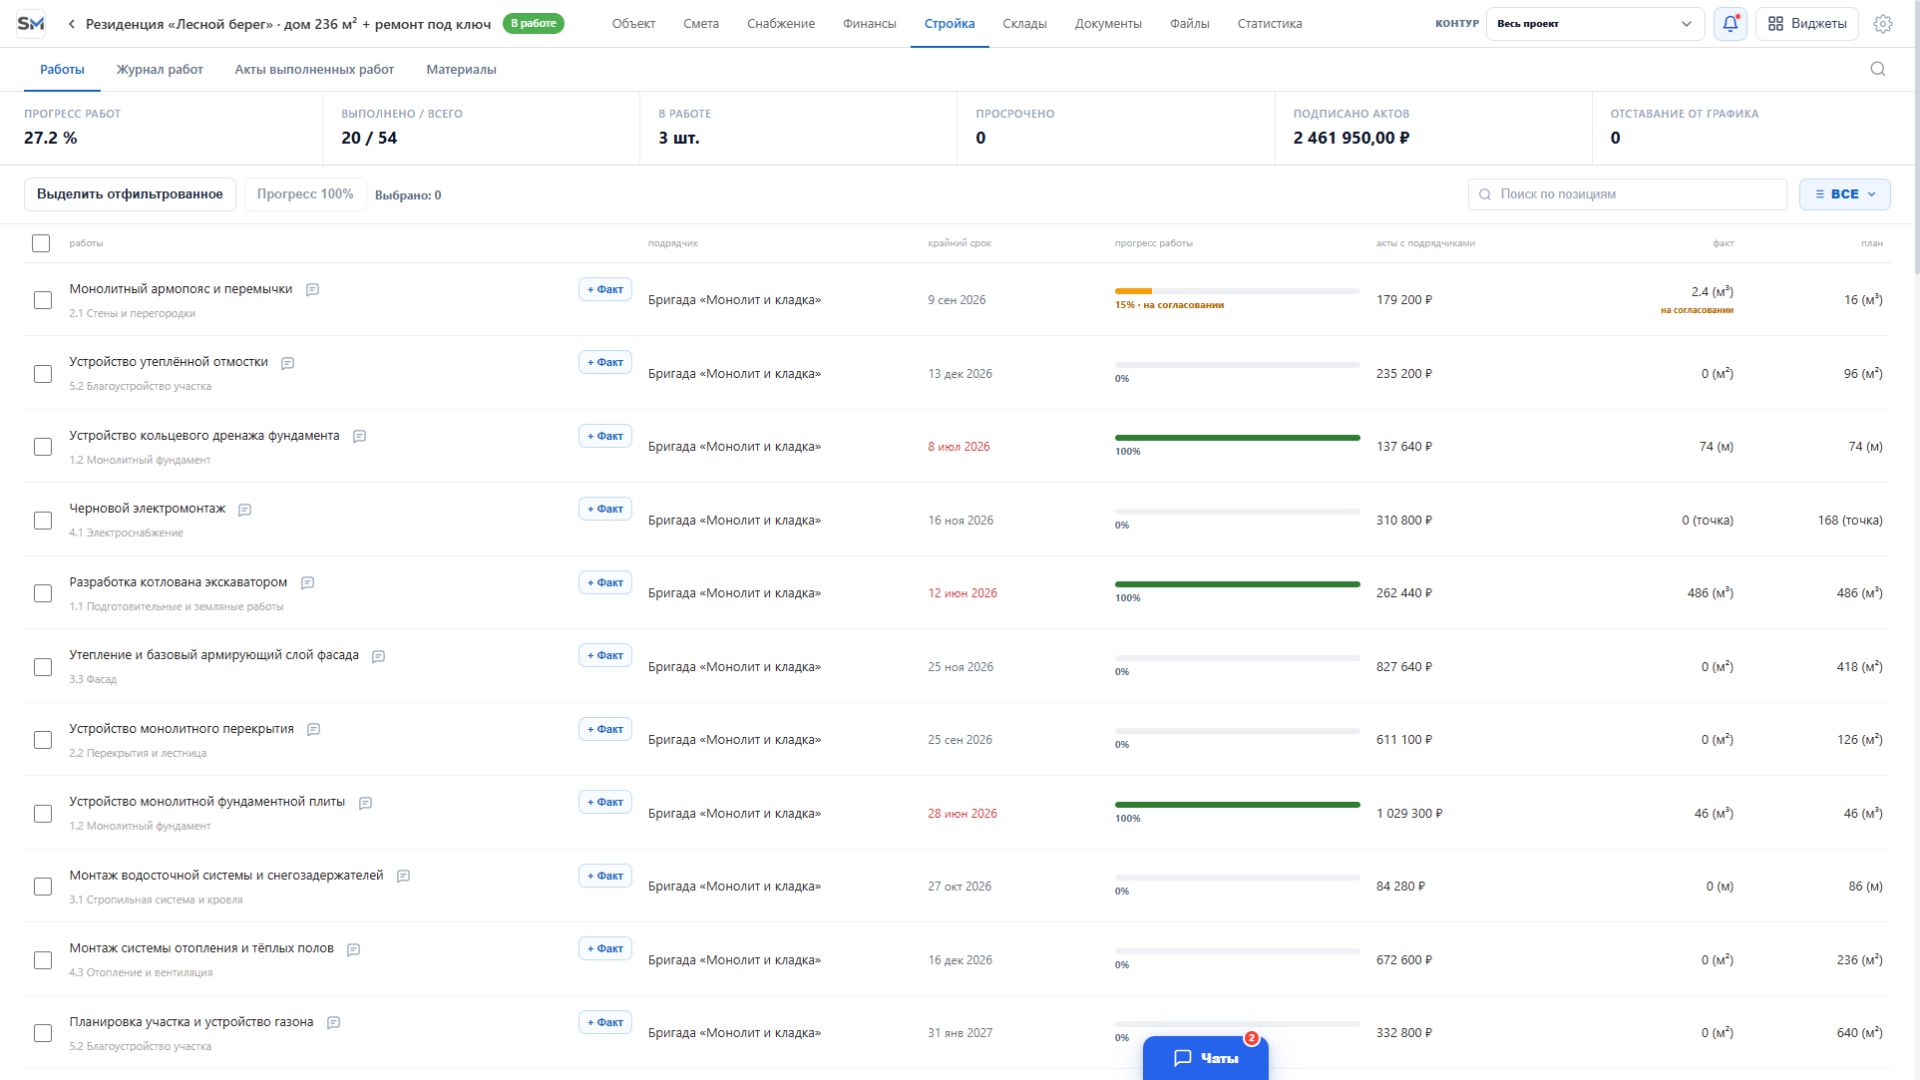Open the Объект tab
The image size is (1920, 1080).
(634, 24)
